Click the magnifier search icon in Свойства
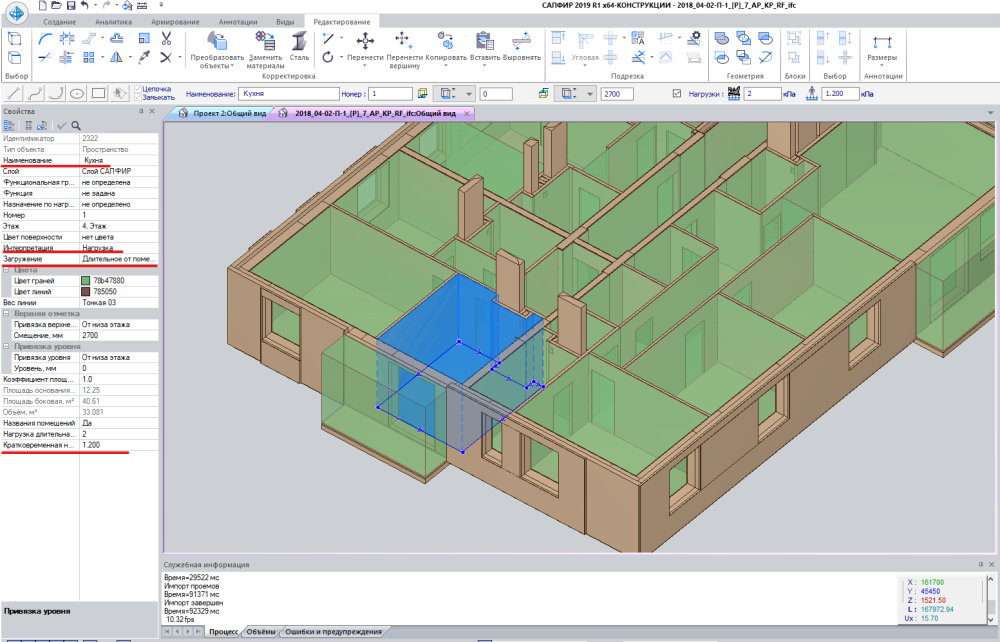The width and height of the screenshot is (1000, 642). pyautogui.click(x=76, y=126)
